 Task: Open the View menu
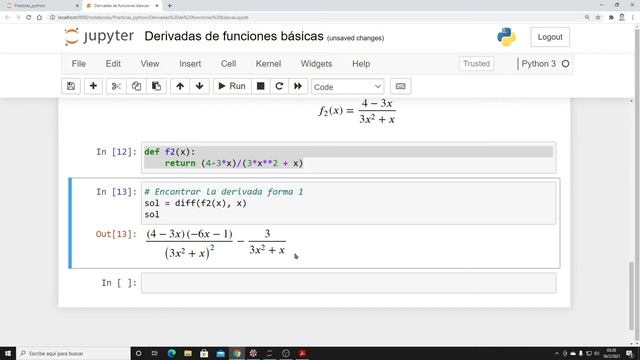[150, 64]
